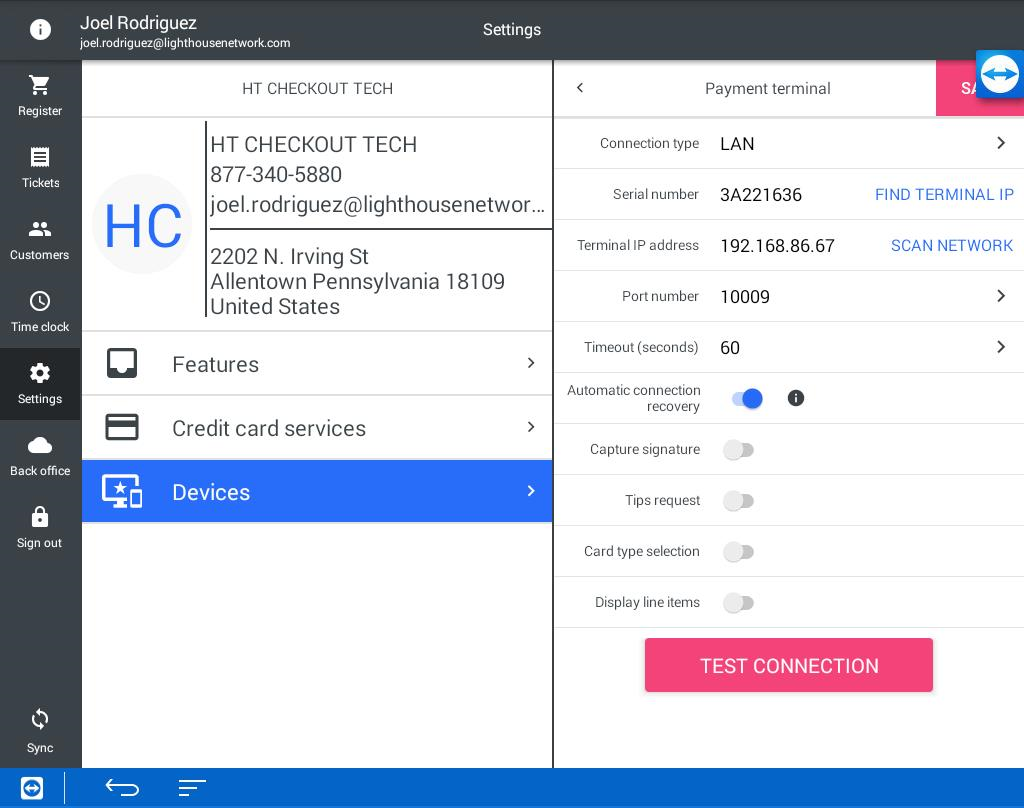Select Credit card services

[x=317, y=428]
